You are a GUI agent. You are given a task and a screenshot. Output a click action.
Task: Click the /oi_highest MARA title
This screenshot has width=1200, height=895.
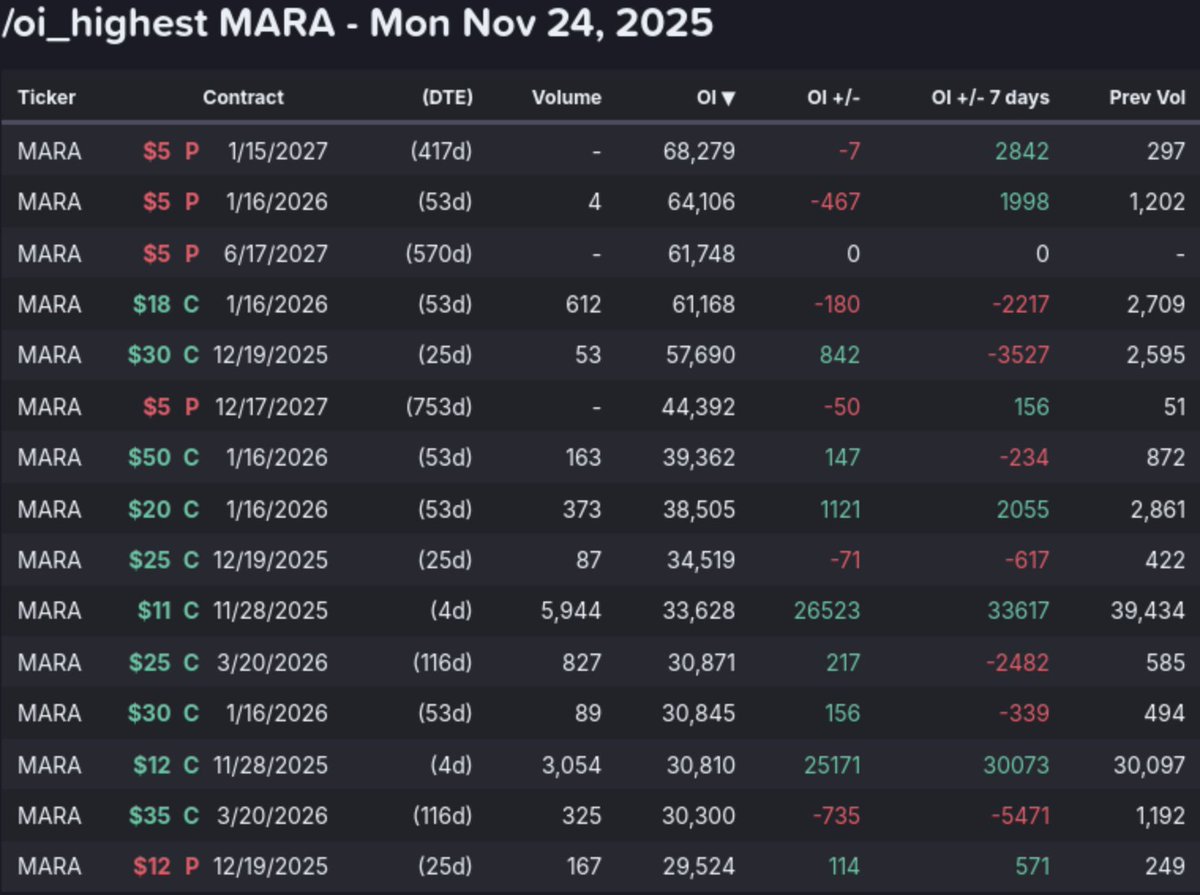tap(357, 24)
